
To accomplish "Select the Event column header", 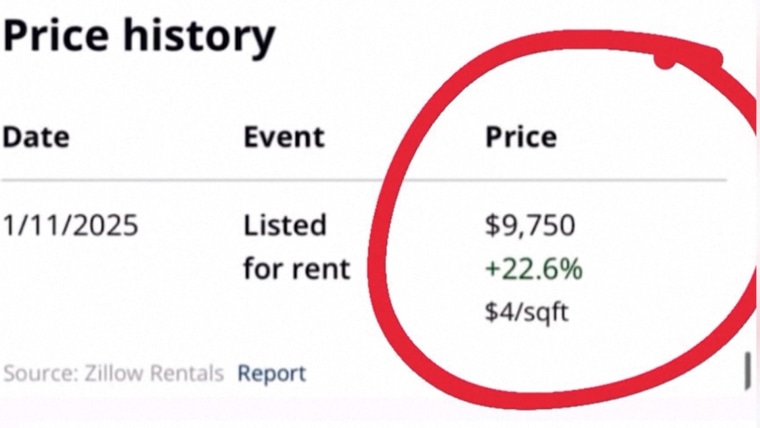I will tap(283, 136).
